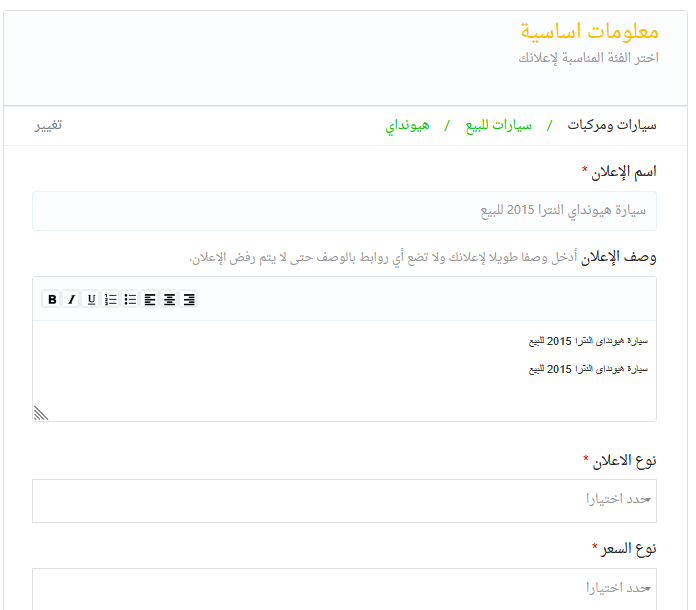The image size is (696, 610).
Task: Select first description line سيارة هيونداى النترا
Action: 588,341
